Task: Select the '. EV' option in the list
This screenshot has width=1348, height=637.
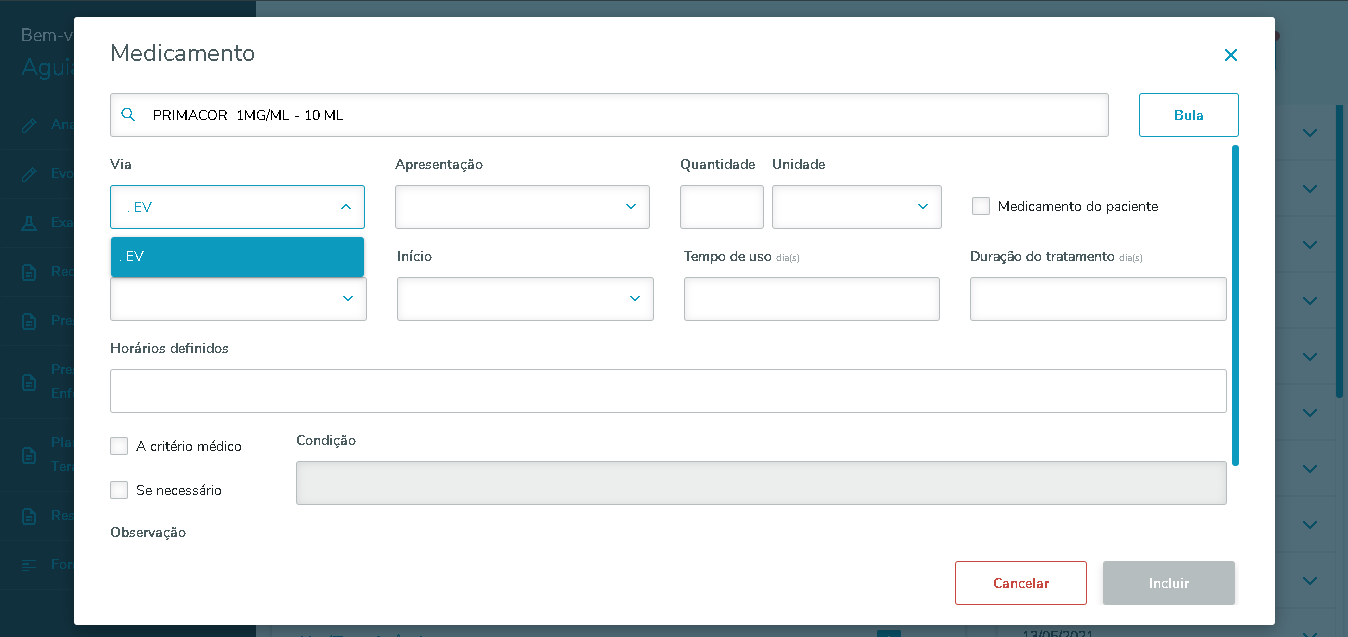Action: tap(237, 257)
